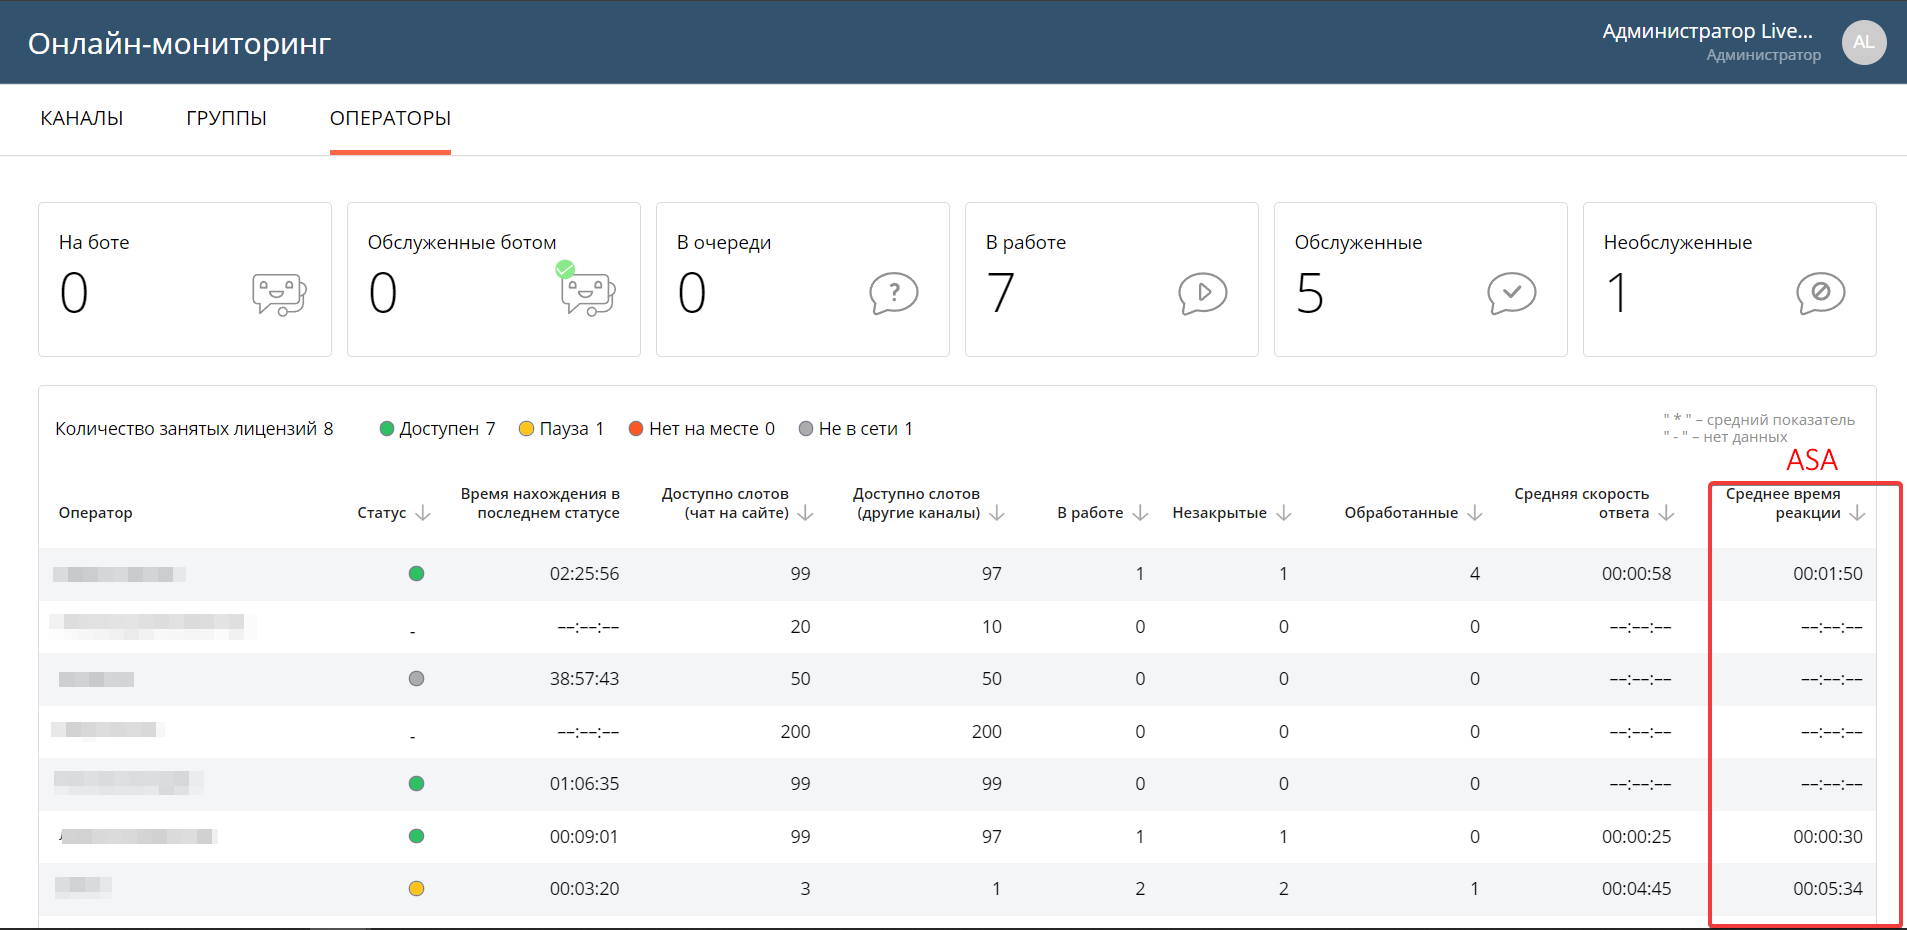Sort table by Обработанные arrow
Viewport: 1907px width, 930px height.
(x=1475, y=513)
